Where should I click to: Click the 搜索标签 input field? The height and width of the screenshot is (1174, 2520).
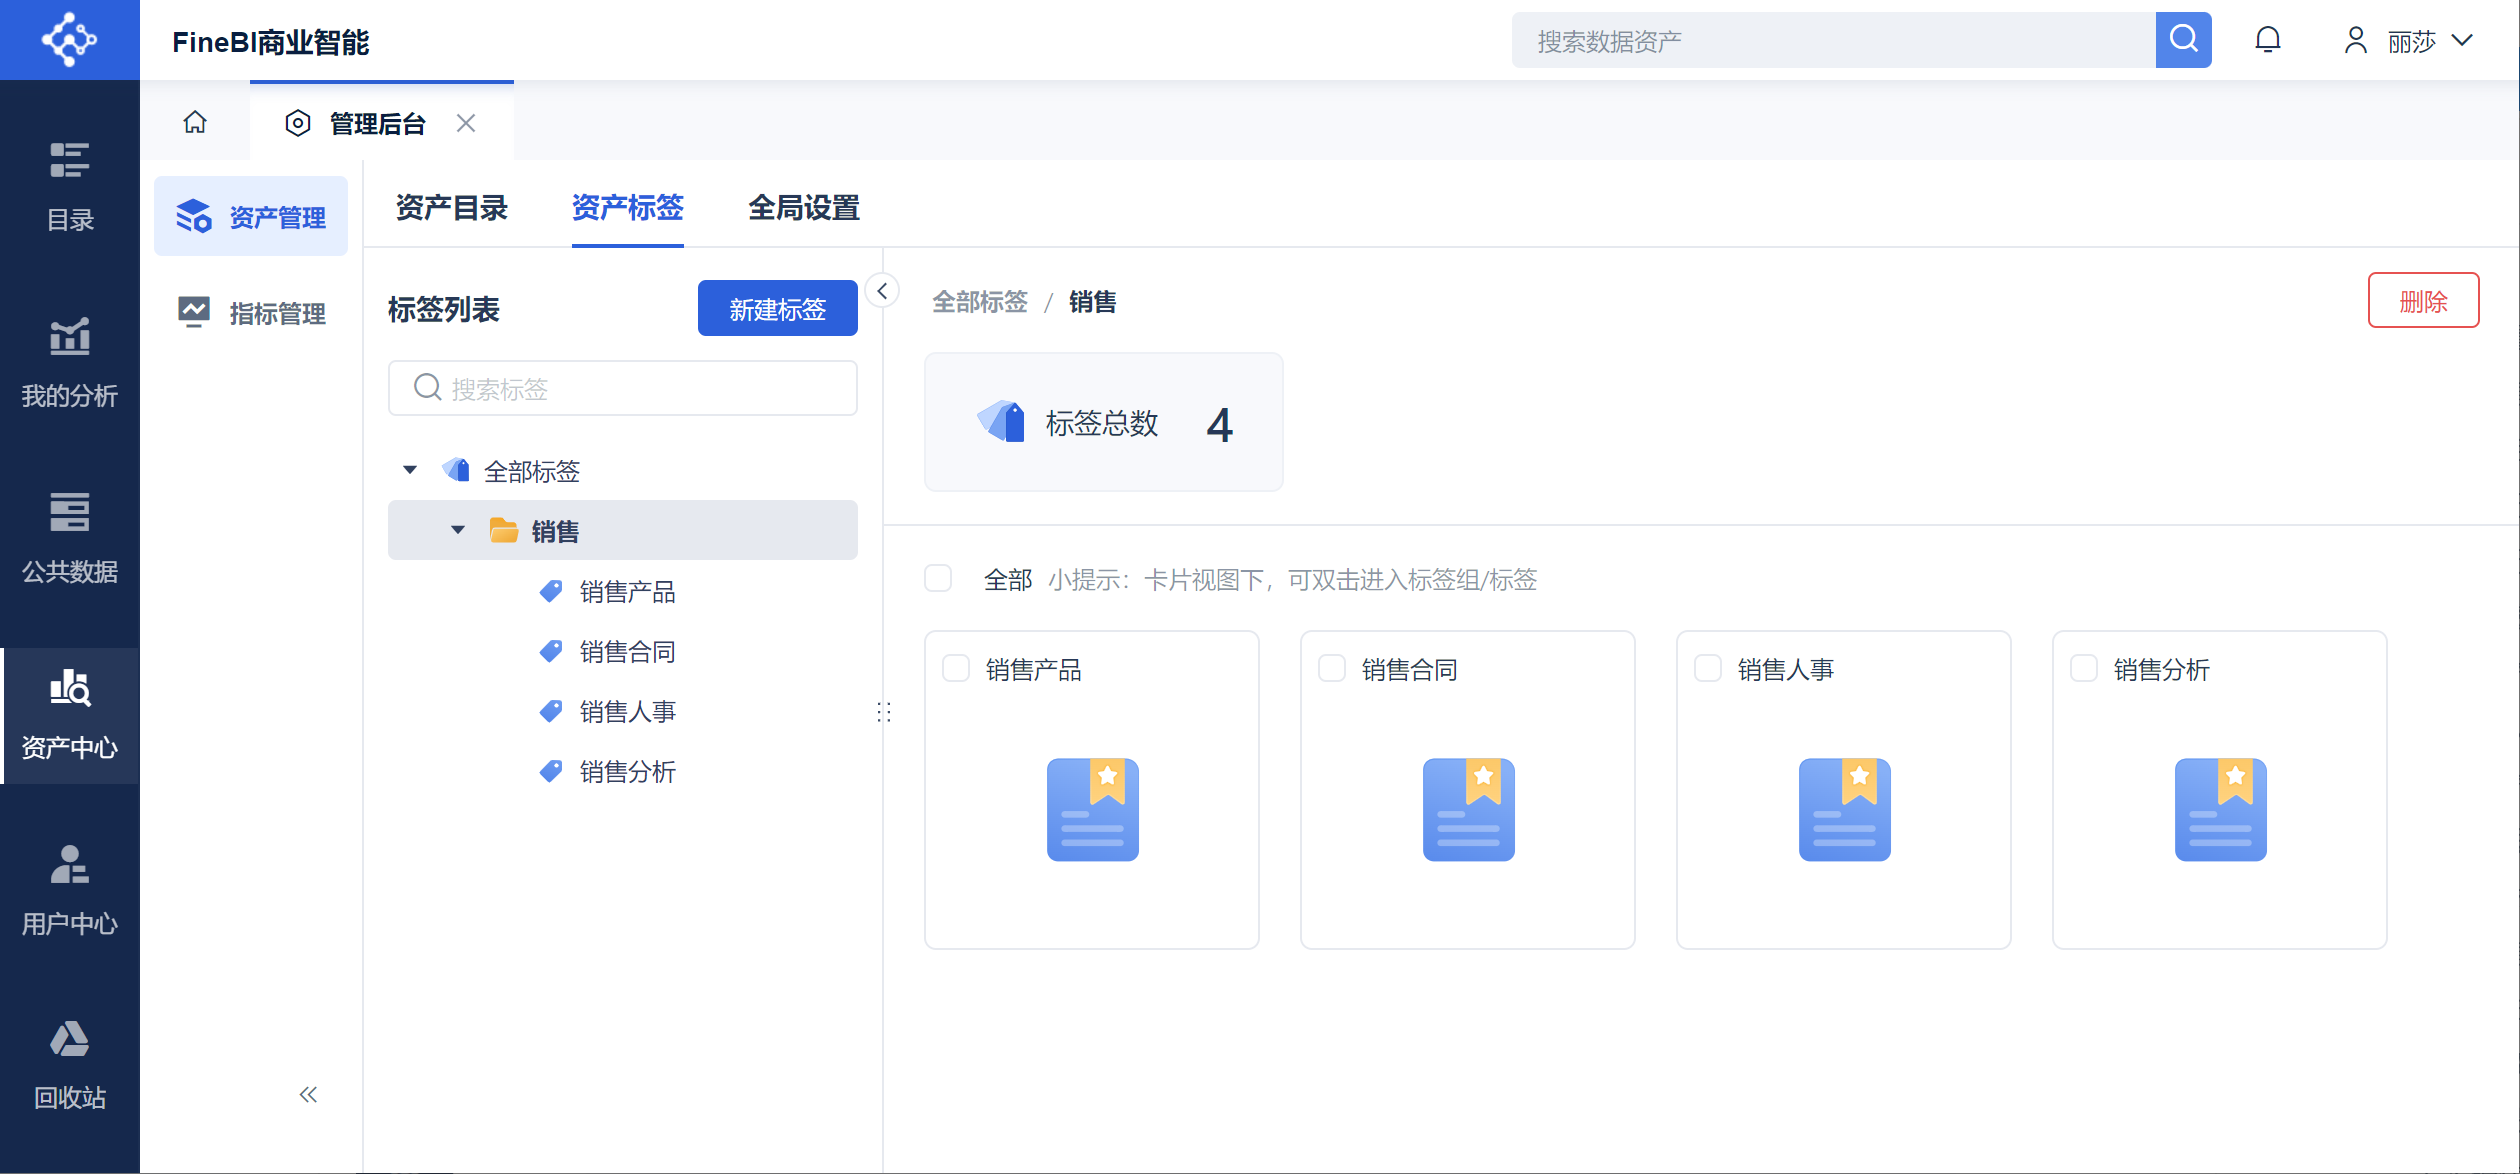(622, 388)
